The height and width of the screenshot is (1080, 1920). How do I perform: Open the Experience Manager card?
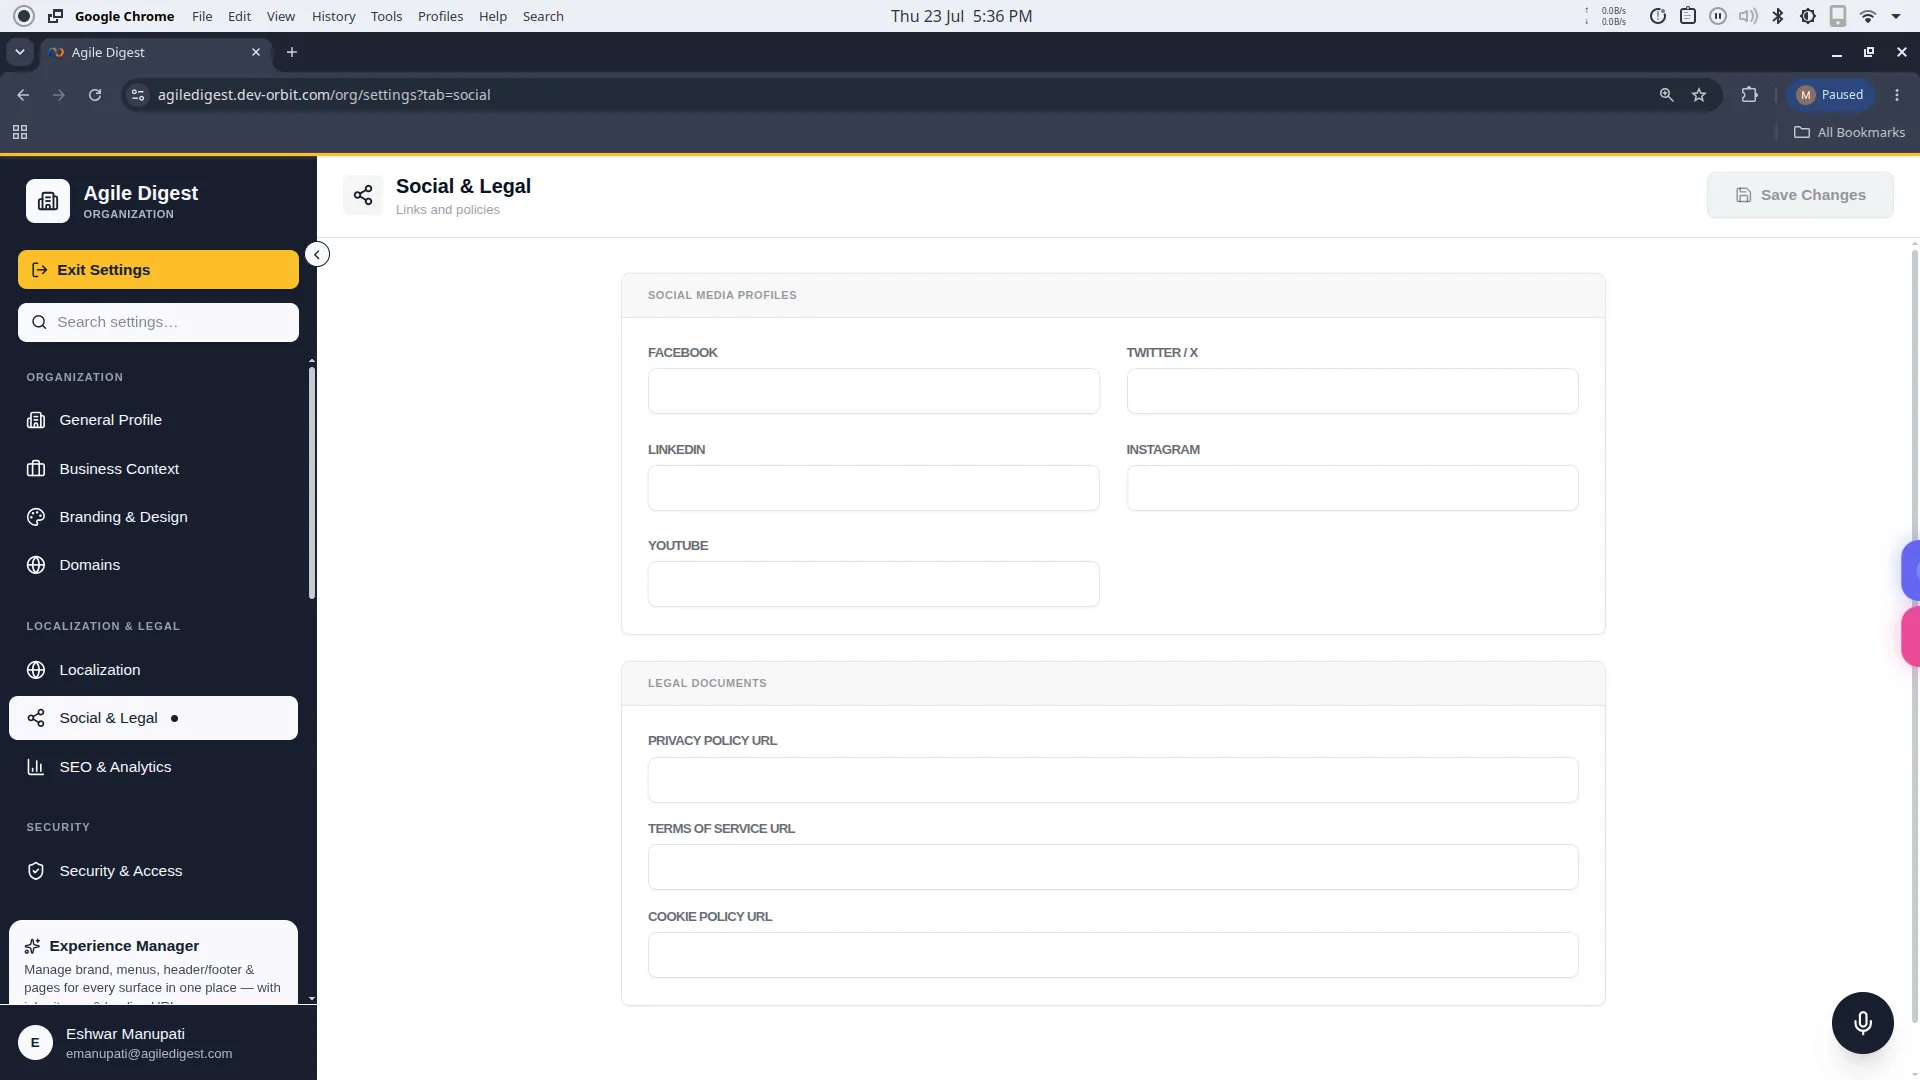coord(153,962)
